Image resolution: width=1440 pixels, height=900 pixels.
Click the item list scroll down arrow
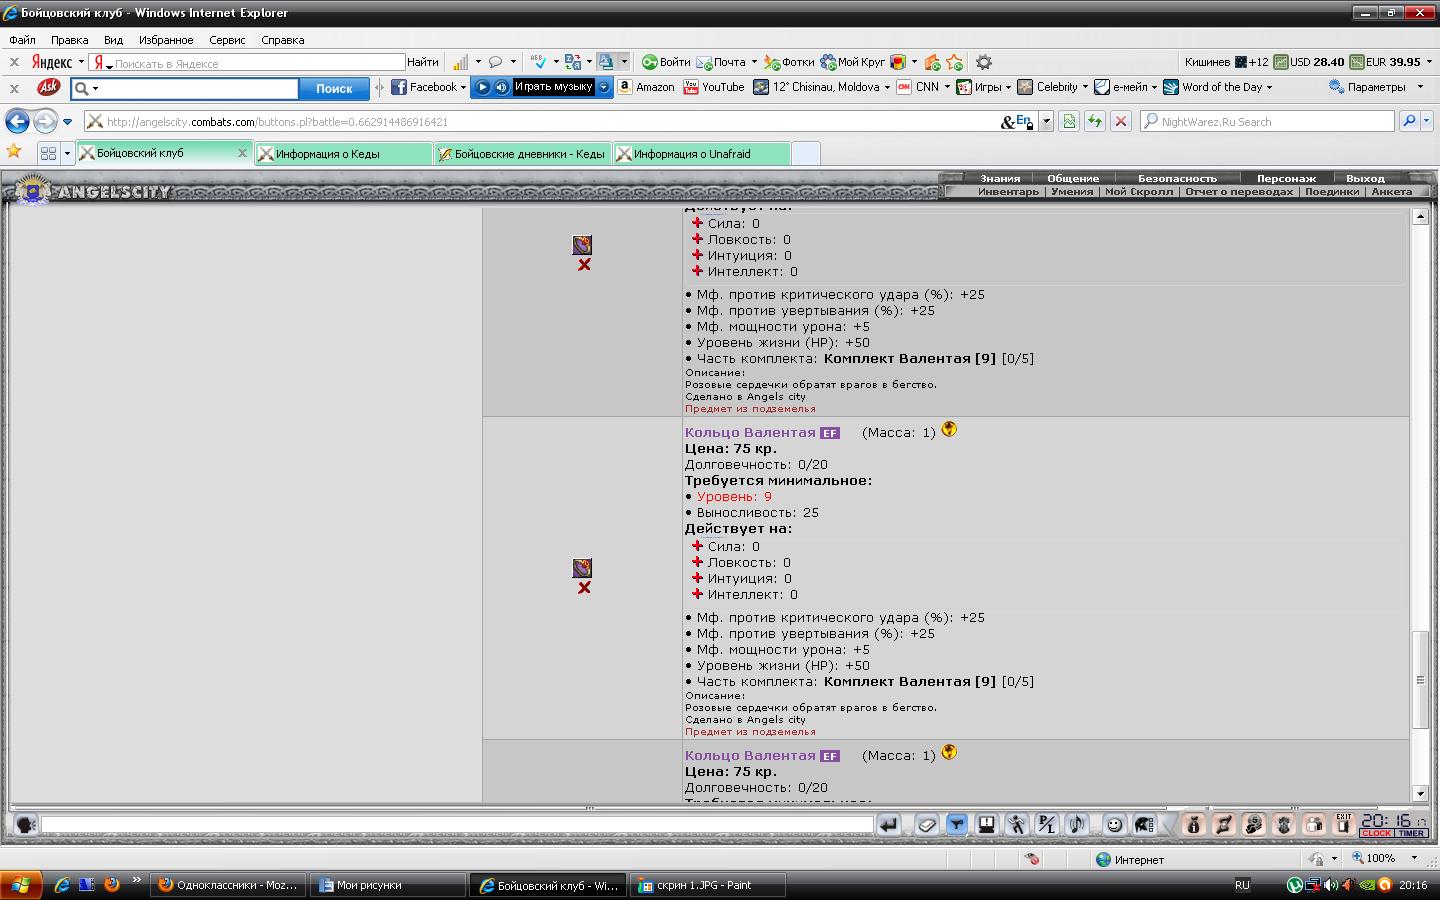(1420, 794)
